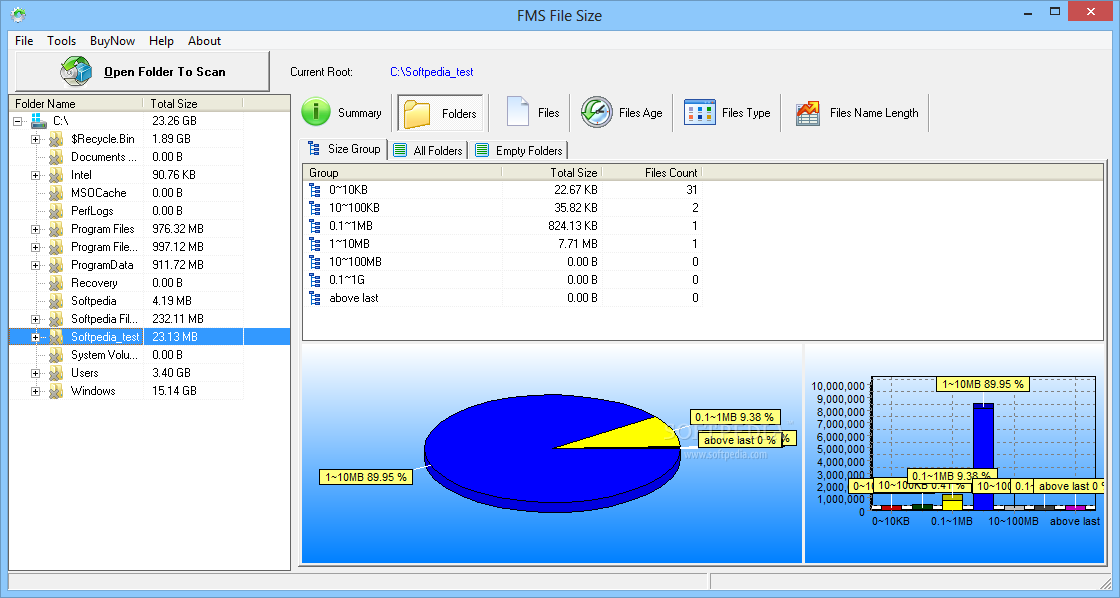Open the About menu
Screen dimensions: 1120x598
[x=204, y=41]
